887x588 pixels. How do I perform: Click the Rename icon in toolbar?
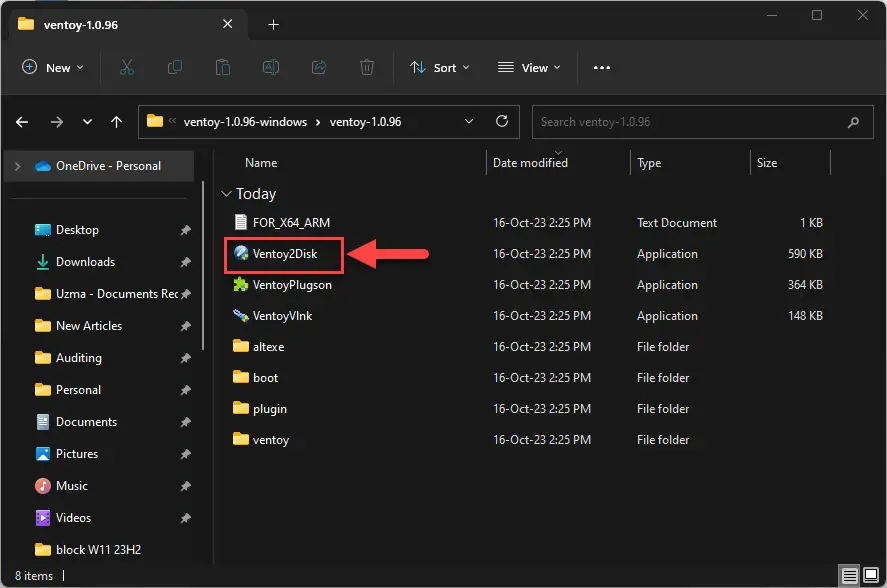click(x=271, y=67)
